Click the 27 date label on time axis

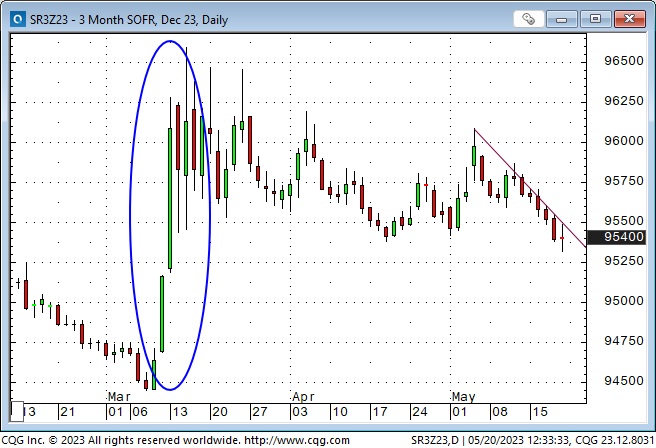pyautogui.click(x=259, y=412)
